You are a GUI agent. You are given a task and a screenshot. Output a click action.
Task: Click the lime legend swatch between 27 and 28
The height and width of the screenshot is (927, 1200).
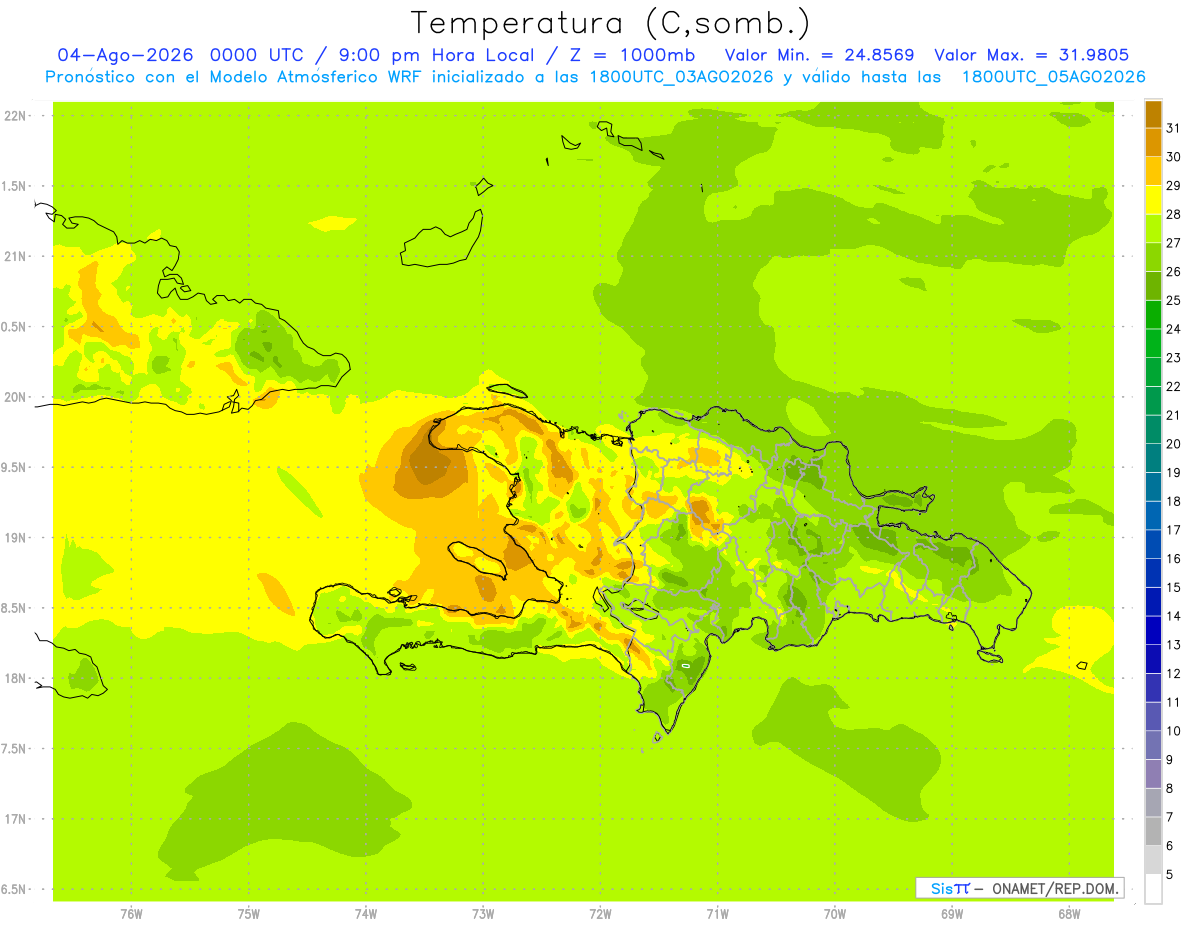pos(1153,228)
